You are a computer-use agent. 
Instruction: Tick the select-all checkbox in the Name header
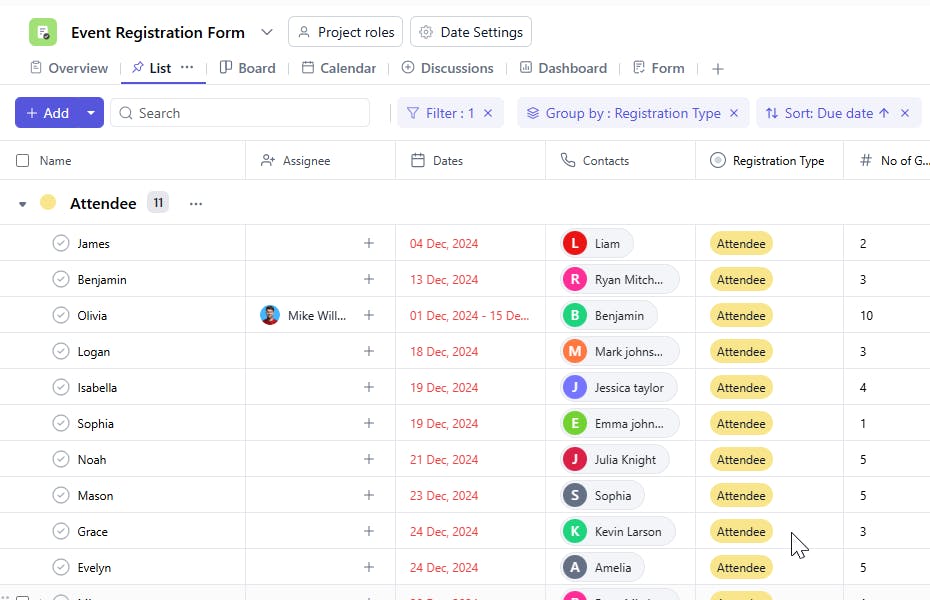(23, 160)
